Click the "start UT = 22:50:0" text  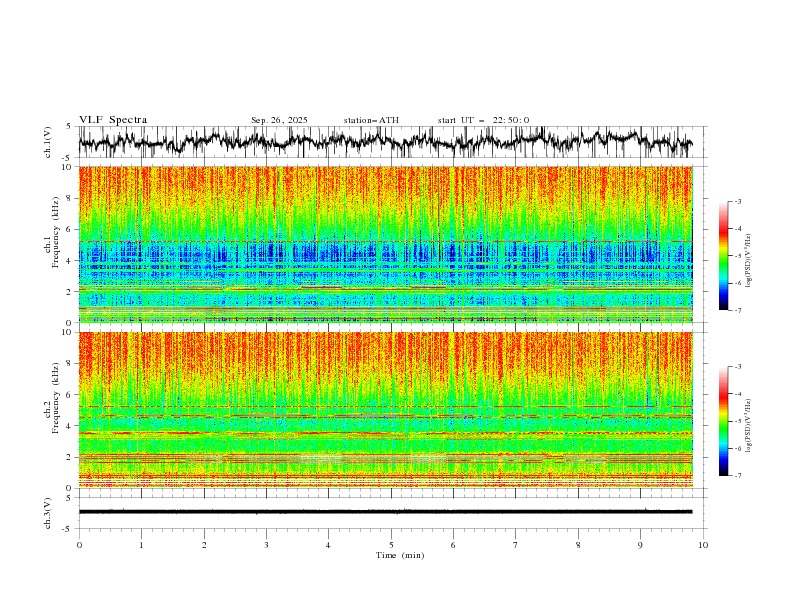point(483,120)
